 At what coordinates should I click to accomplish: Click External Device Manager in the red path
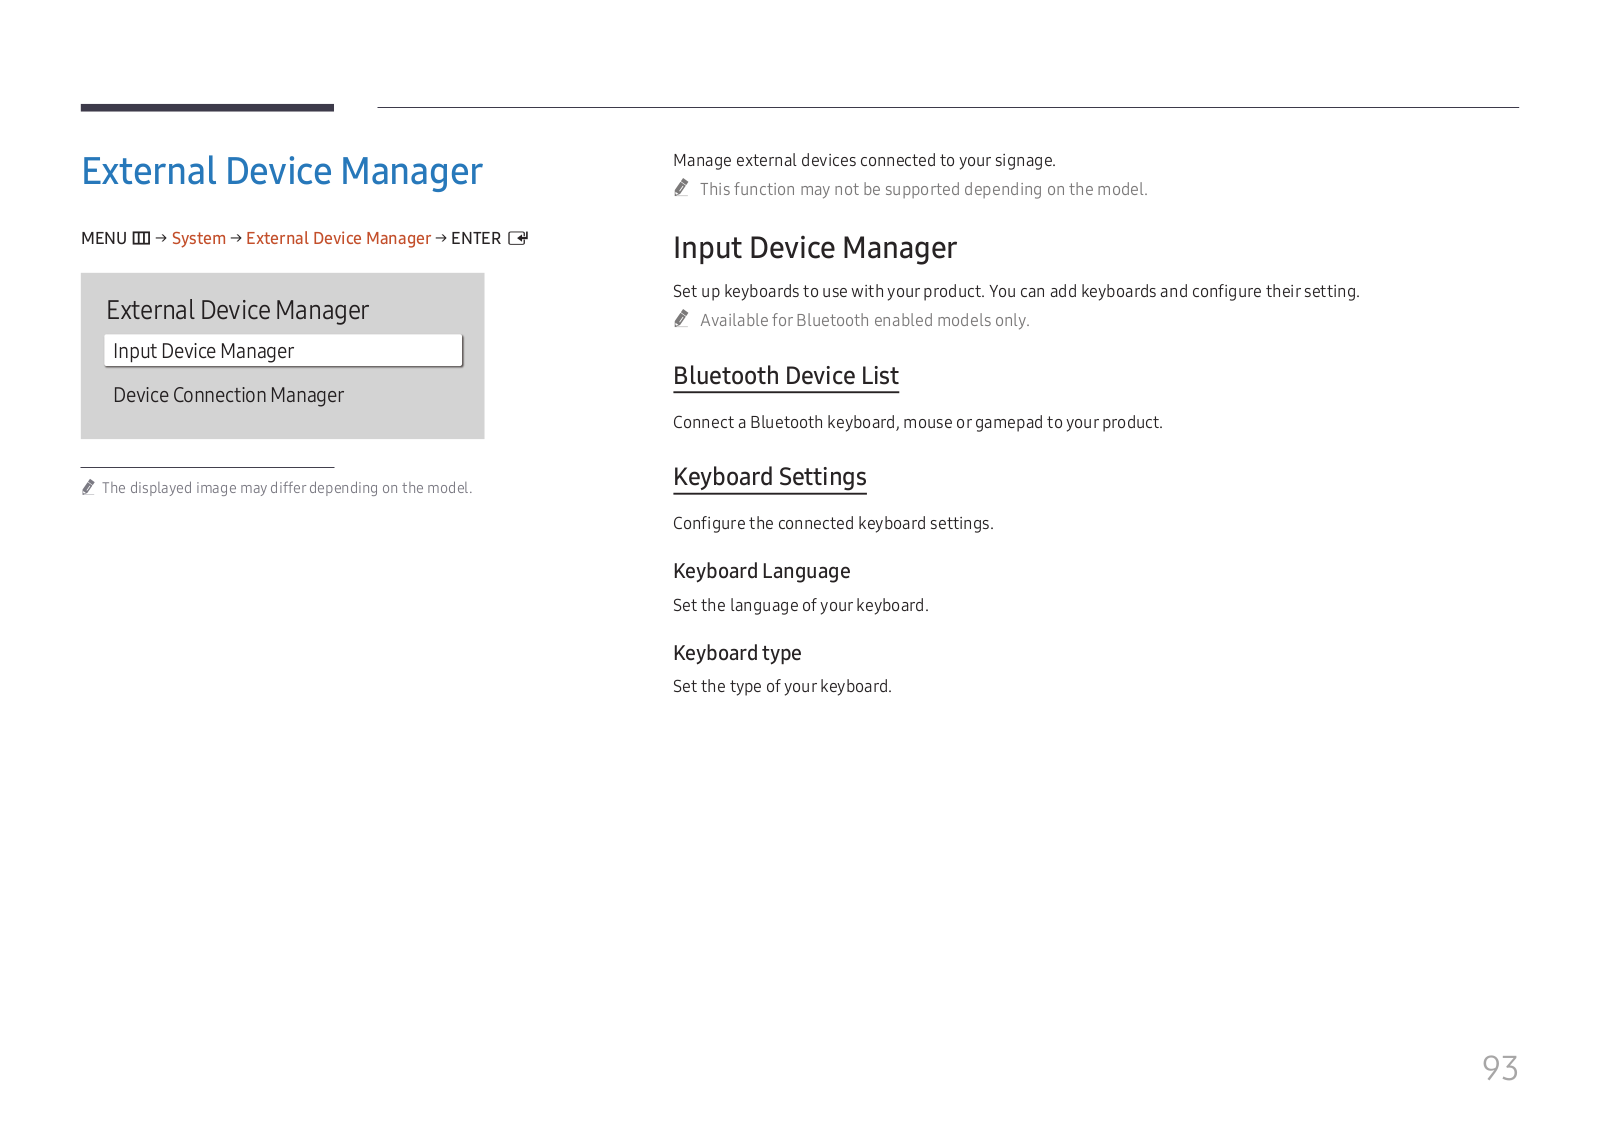pyautogui.click(x=338, y=238)
